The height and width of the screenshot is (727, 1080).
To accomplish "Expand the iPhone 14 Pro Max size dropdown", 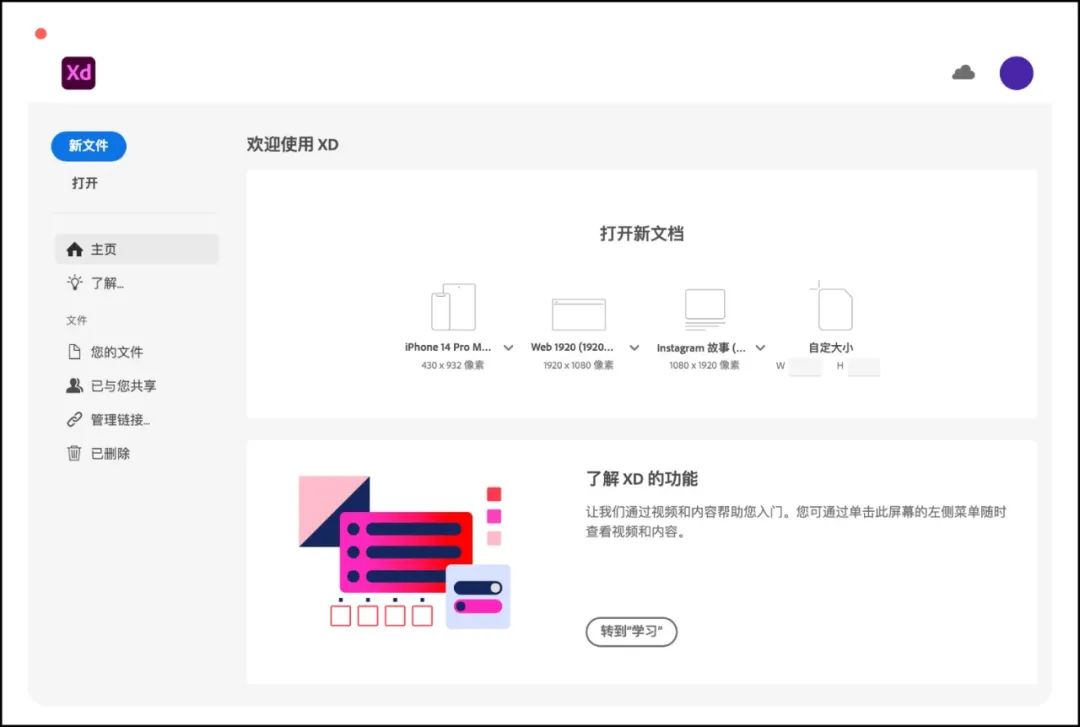I will 509,348.
